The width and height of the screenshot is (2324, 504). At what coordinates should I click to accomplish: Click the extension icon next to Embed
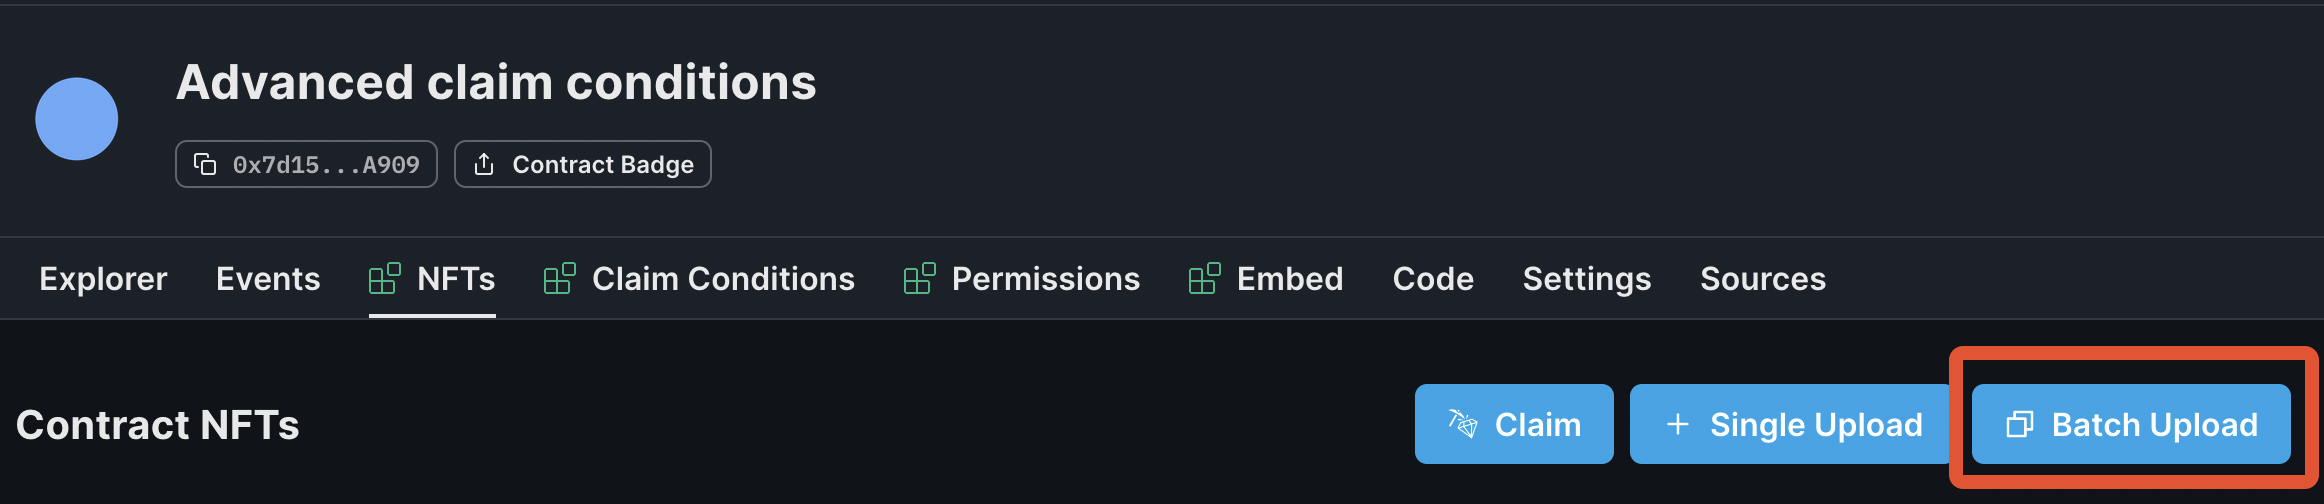pos(1205,278)
